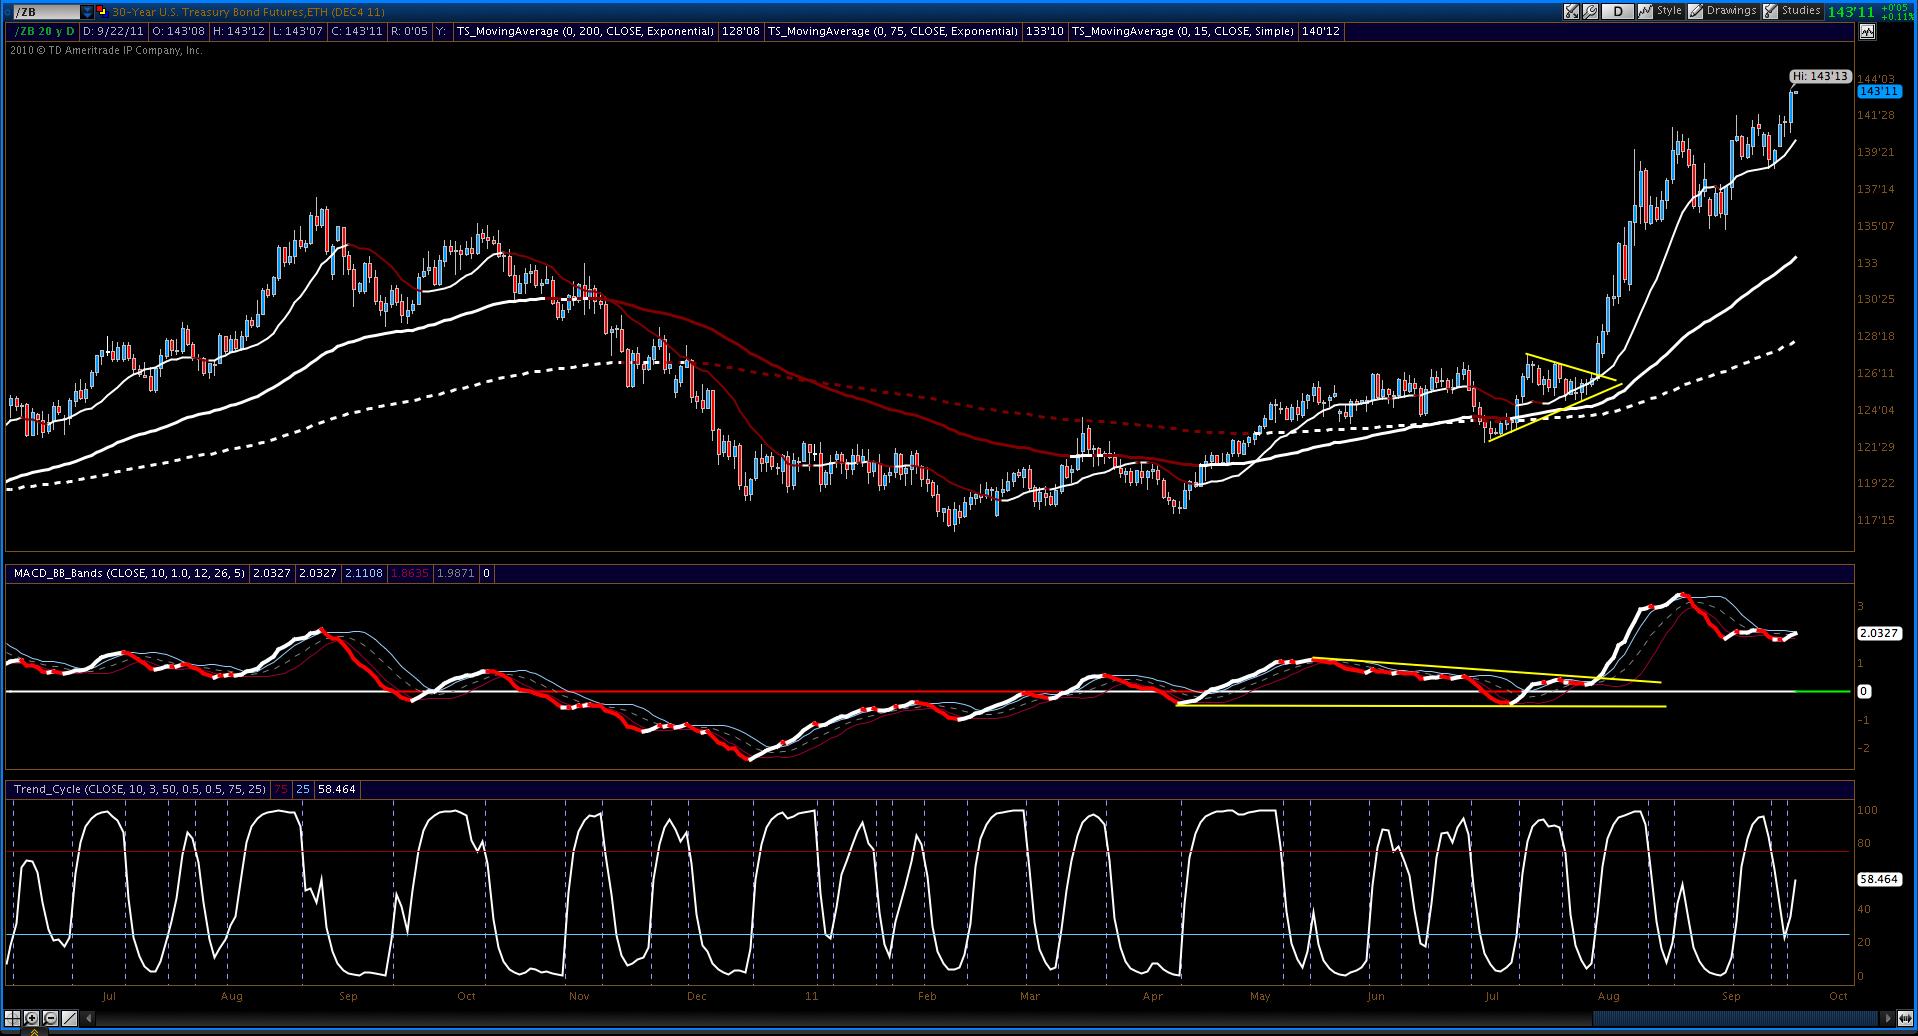
Task: Click the 58.464 marker on Trend_Cycle axis
Action: coord(1878,879)
